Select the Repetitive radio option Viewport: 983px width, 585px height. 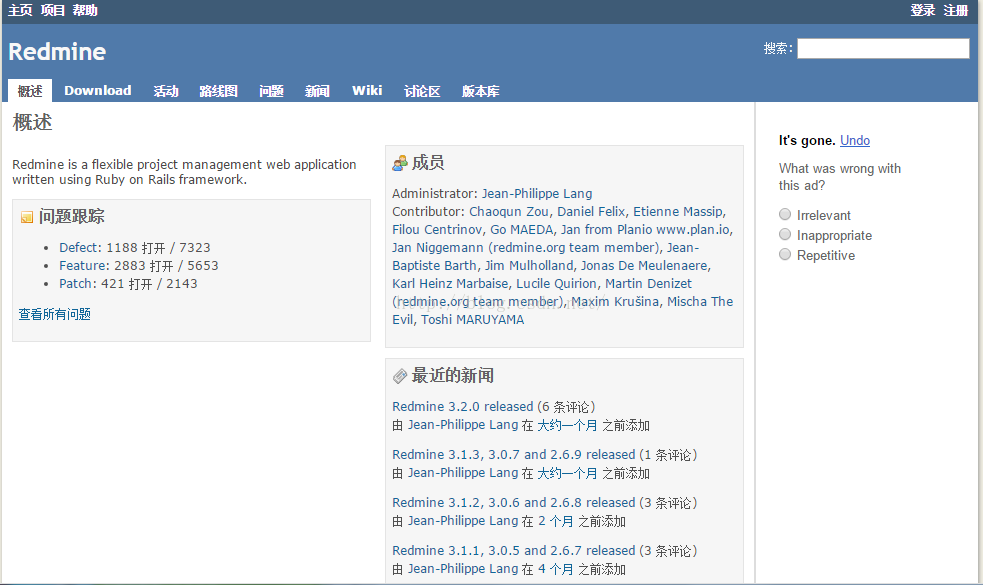pyautogui.click(x=785, y=255)
